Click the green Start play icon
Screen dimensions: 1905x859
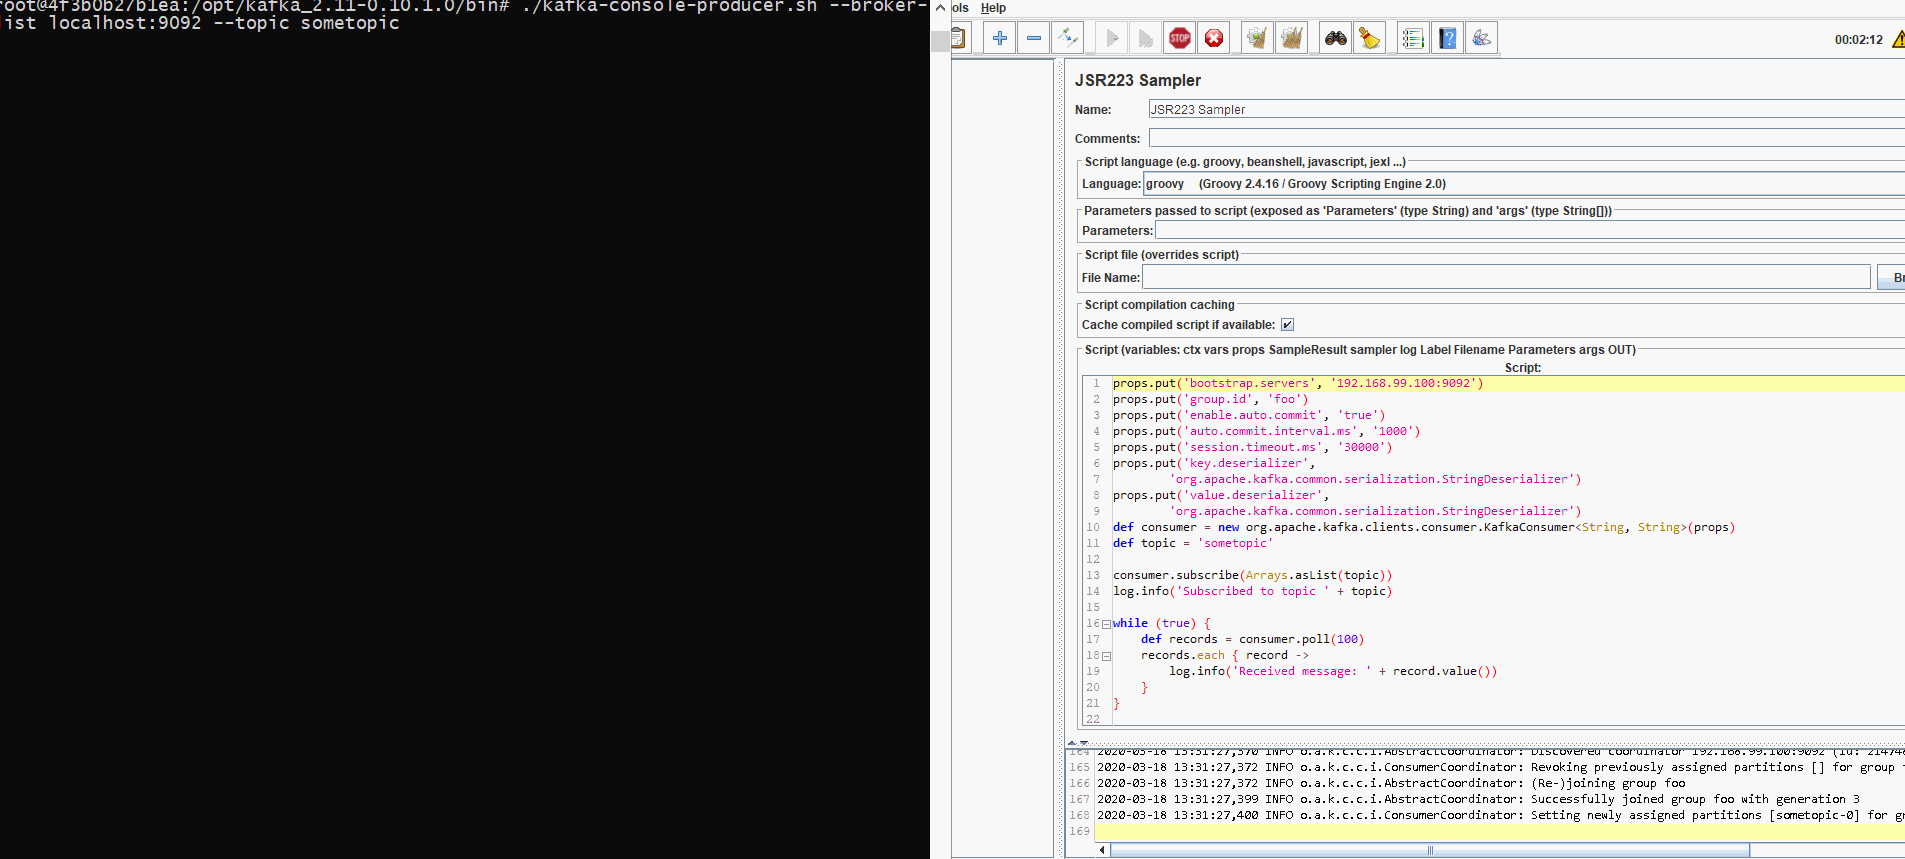1112,38
